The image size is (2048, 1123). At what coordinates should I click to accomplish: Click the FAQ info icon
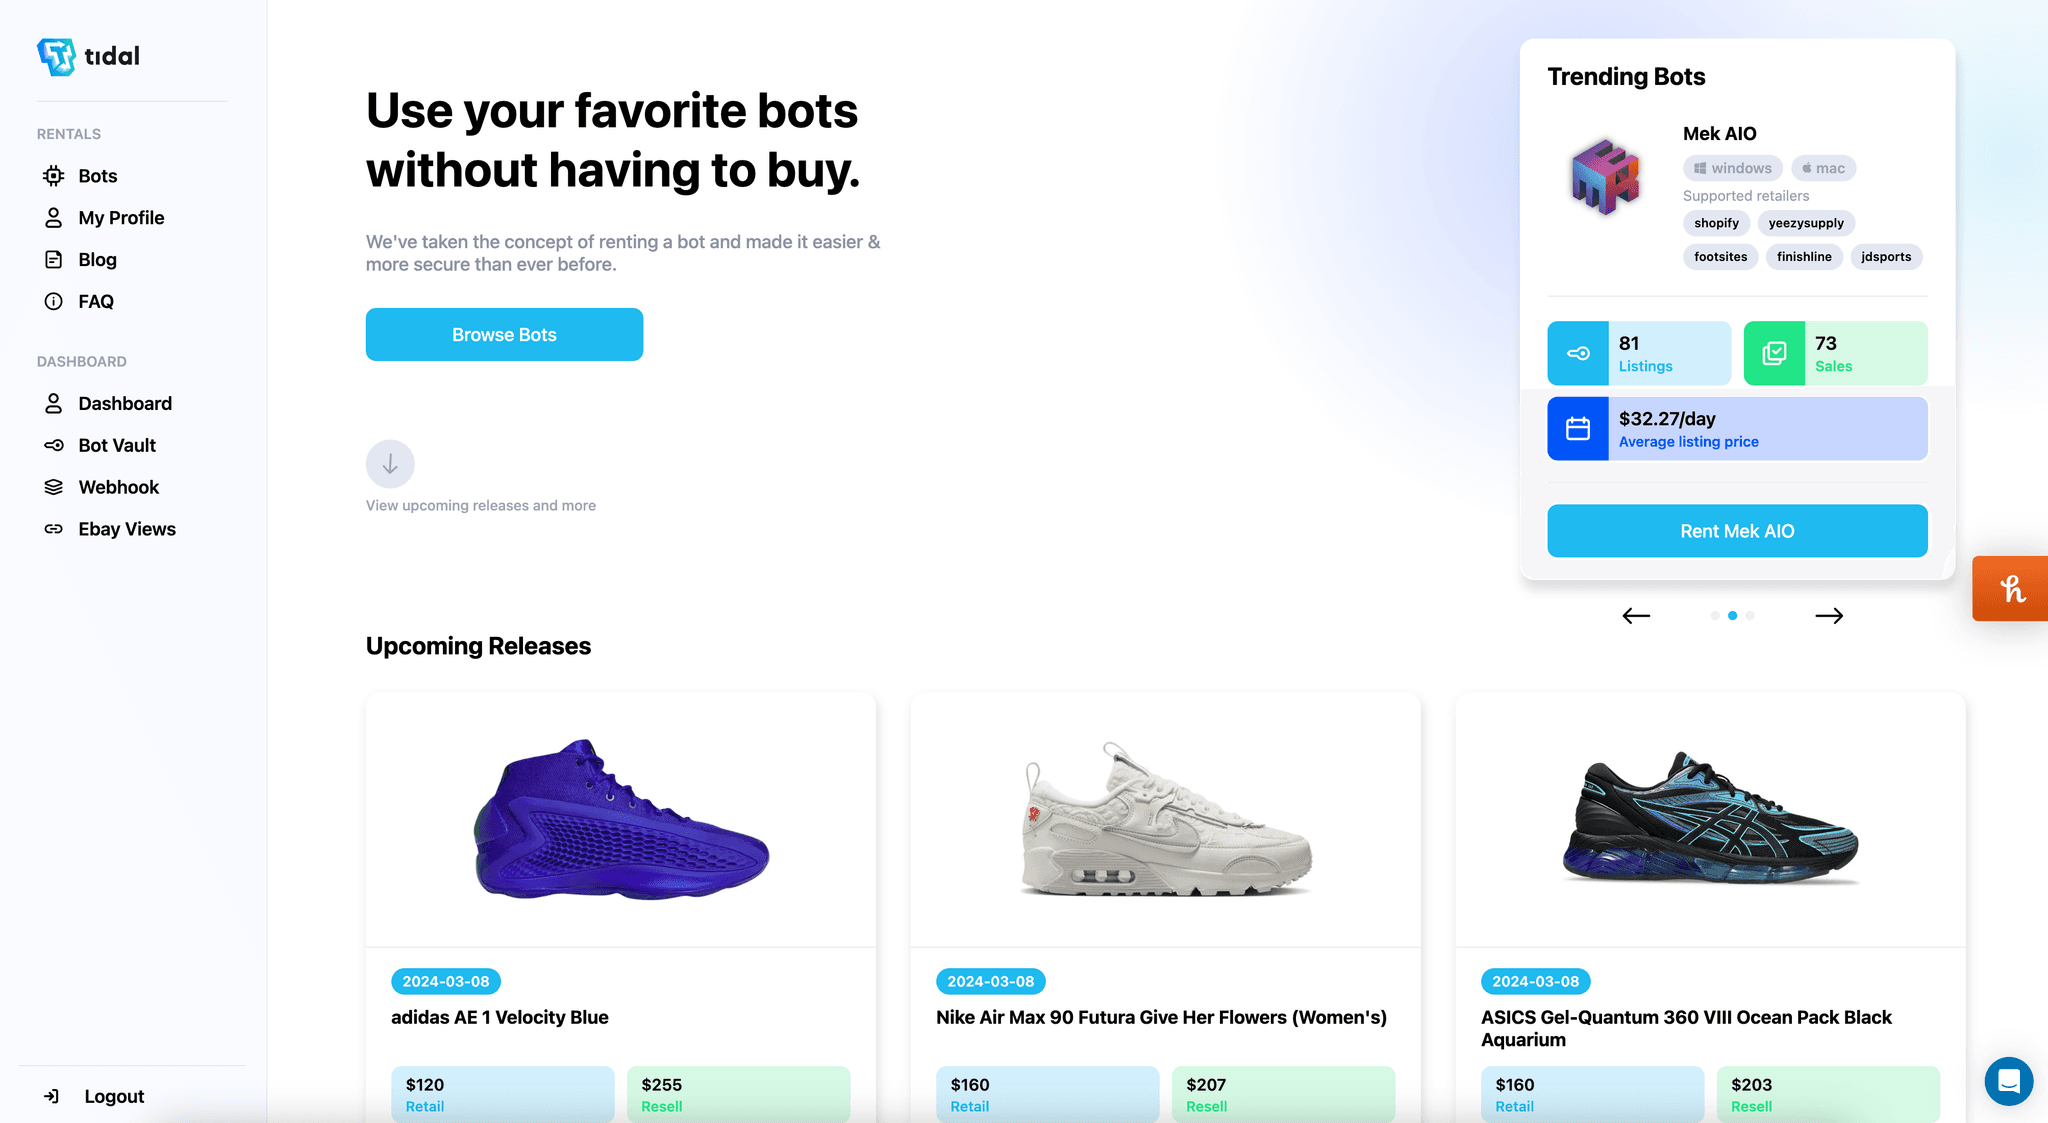point(54,301)
